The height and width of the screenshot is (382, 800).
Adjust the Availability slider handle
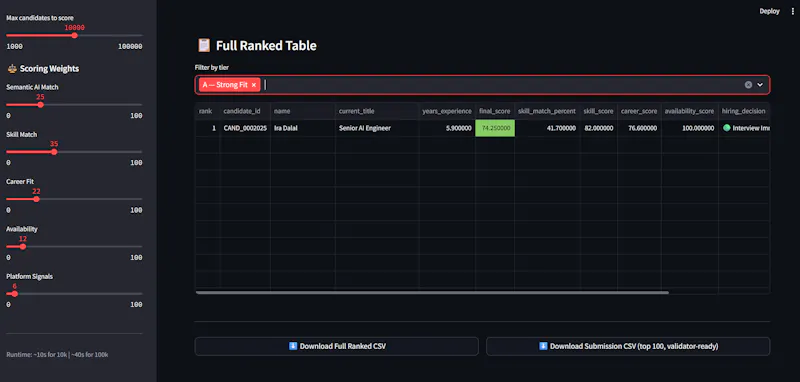tap(22, 246)
